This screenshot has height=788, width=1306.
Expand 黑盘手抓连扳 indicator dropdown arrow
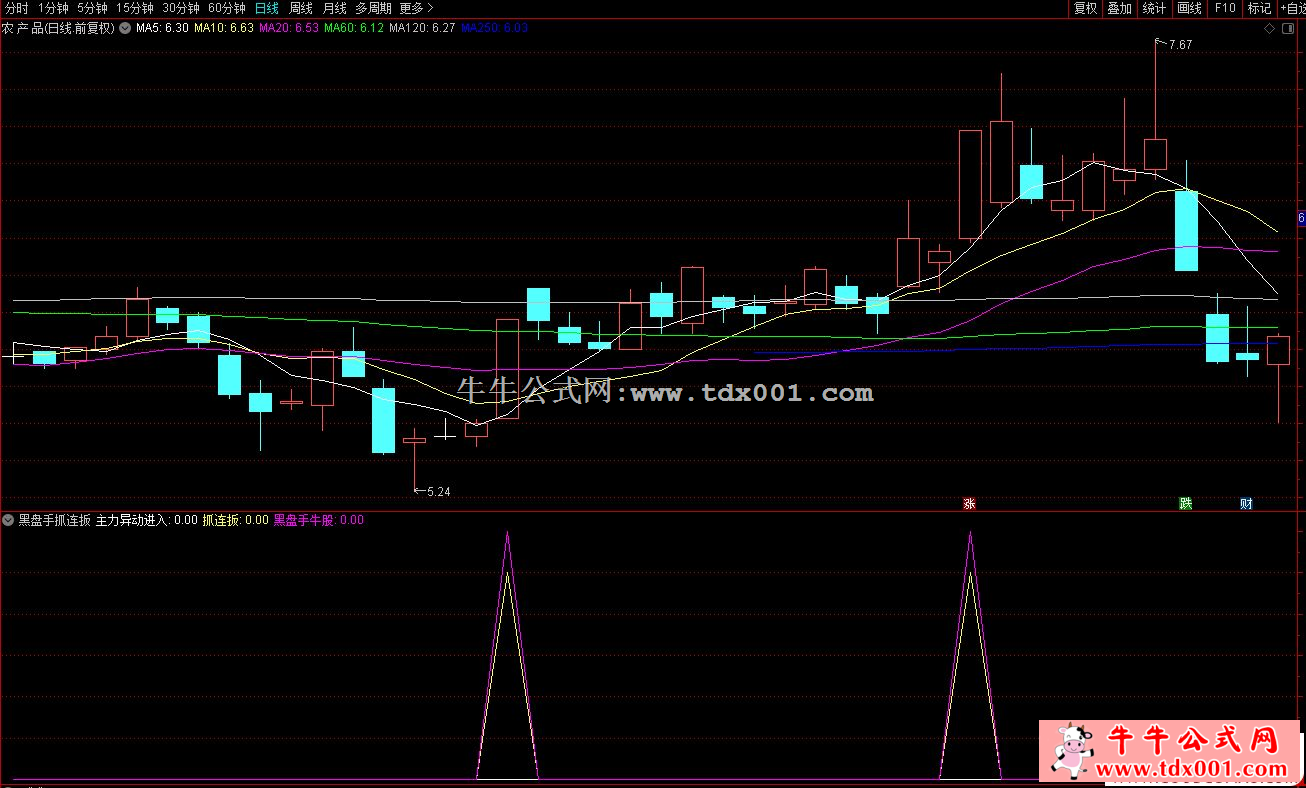click(x=9, y=520)
